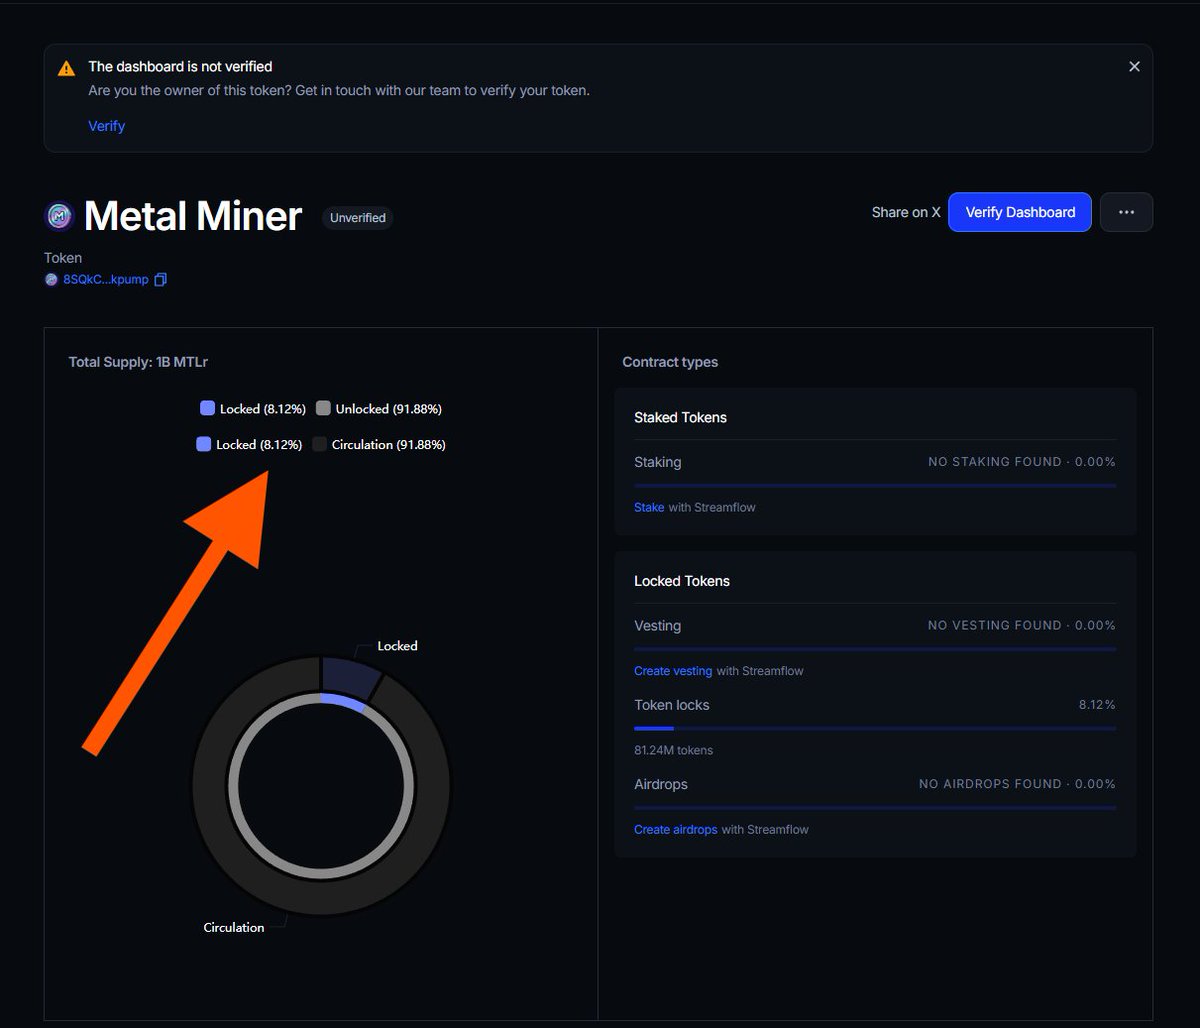
Task: Select the Total Supply: 1B MTLr text
Action: coord(138,362)
